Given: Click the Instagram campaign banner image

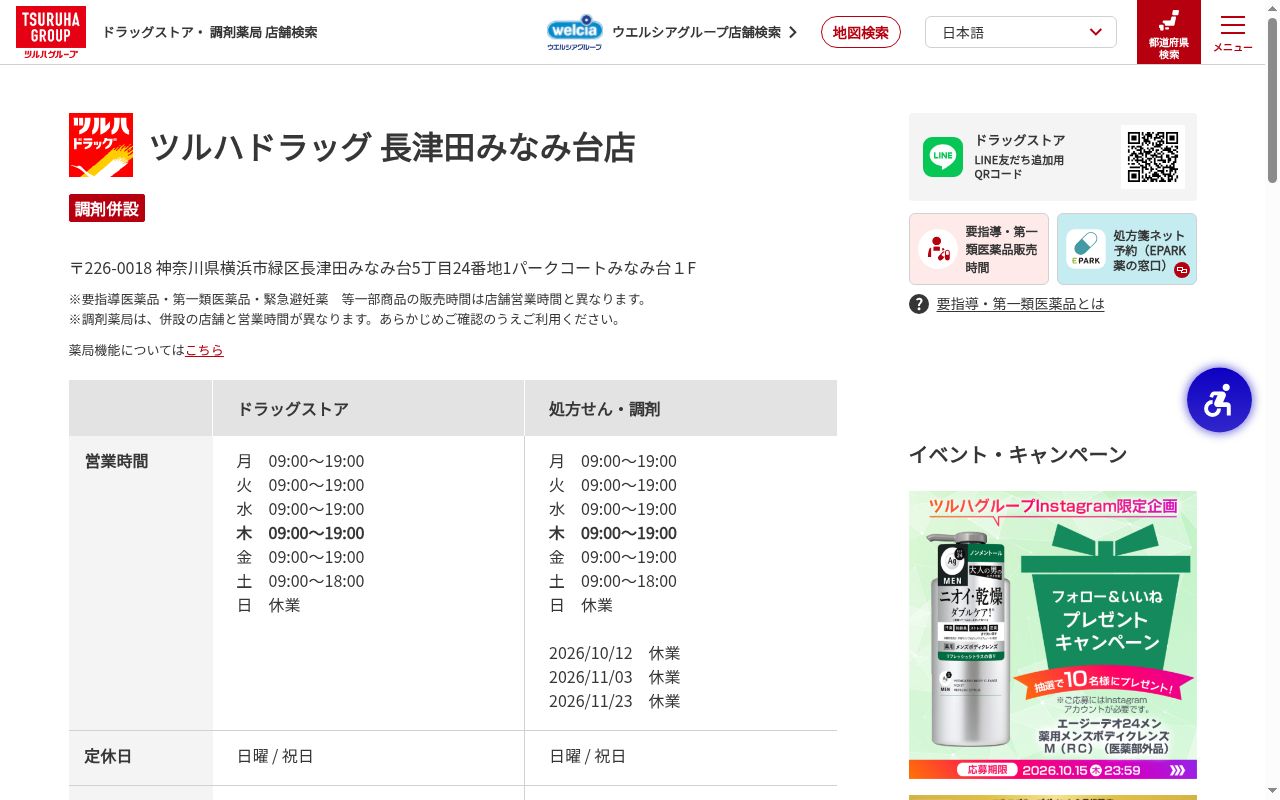Looking at the screenshot, I should [1053, 635].
